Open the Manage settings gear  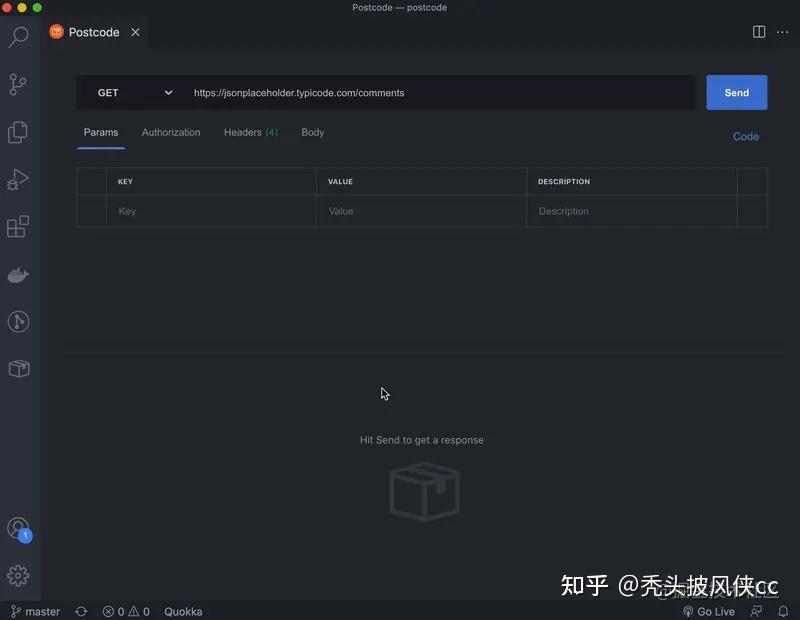[x=18, y=576]
